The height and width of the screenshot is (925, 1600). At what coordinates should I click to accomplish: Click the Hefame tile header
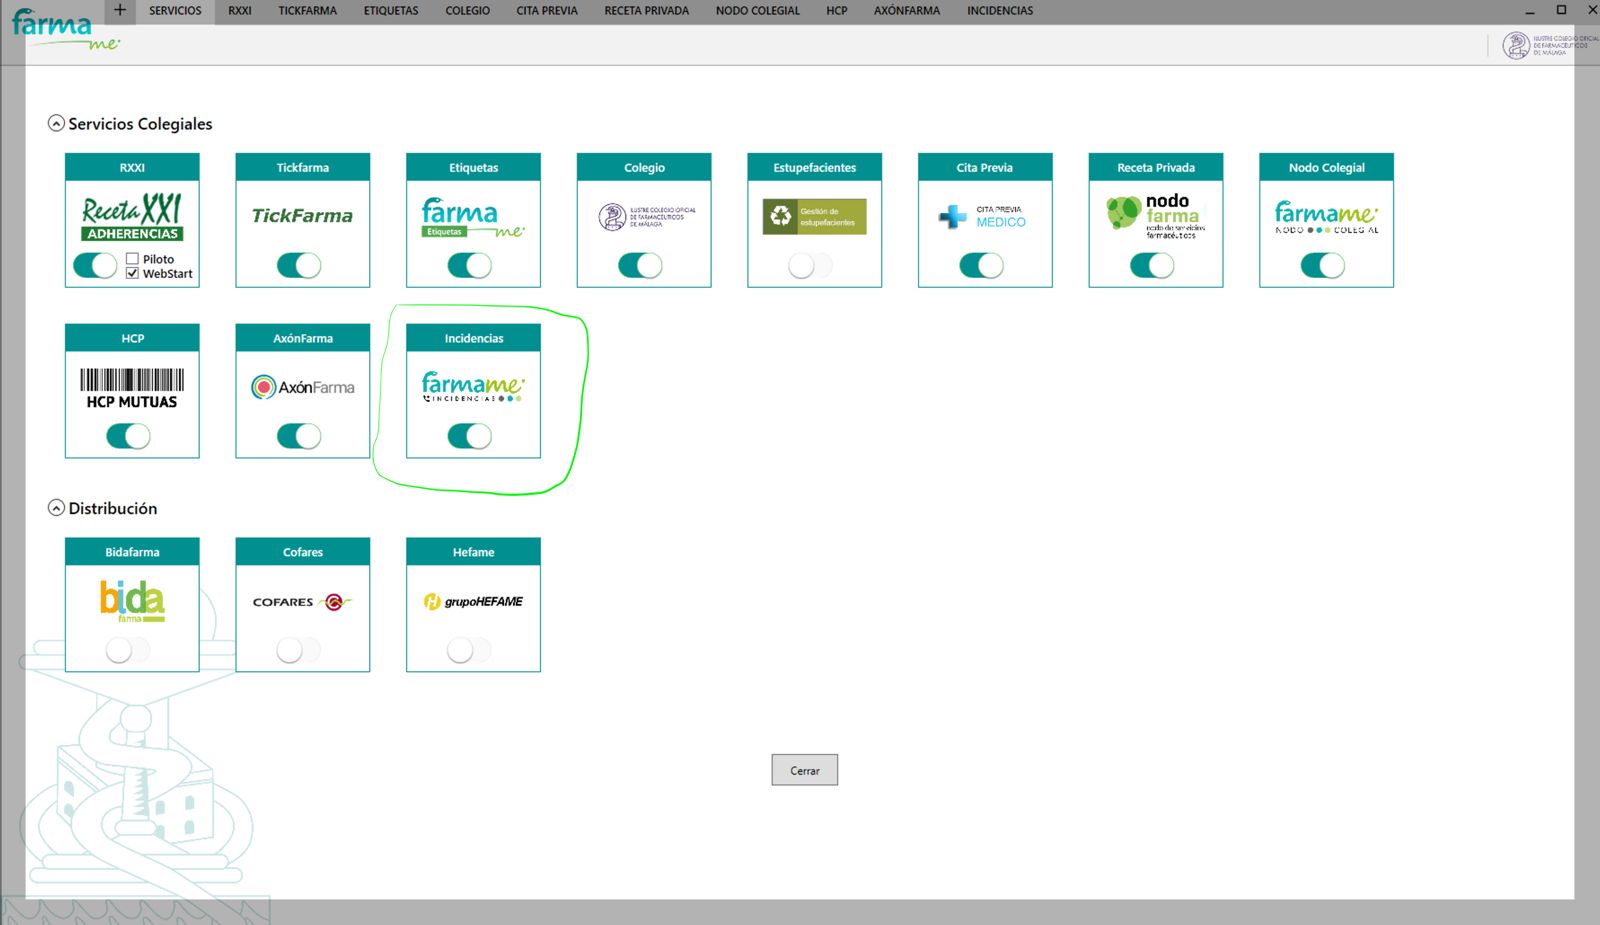[473, 552]
